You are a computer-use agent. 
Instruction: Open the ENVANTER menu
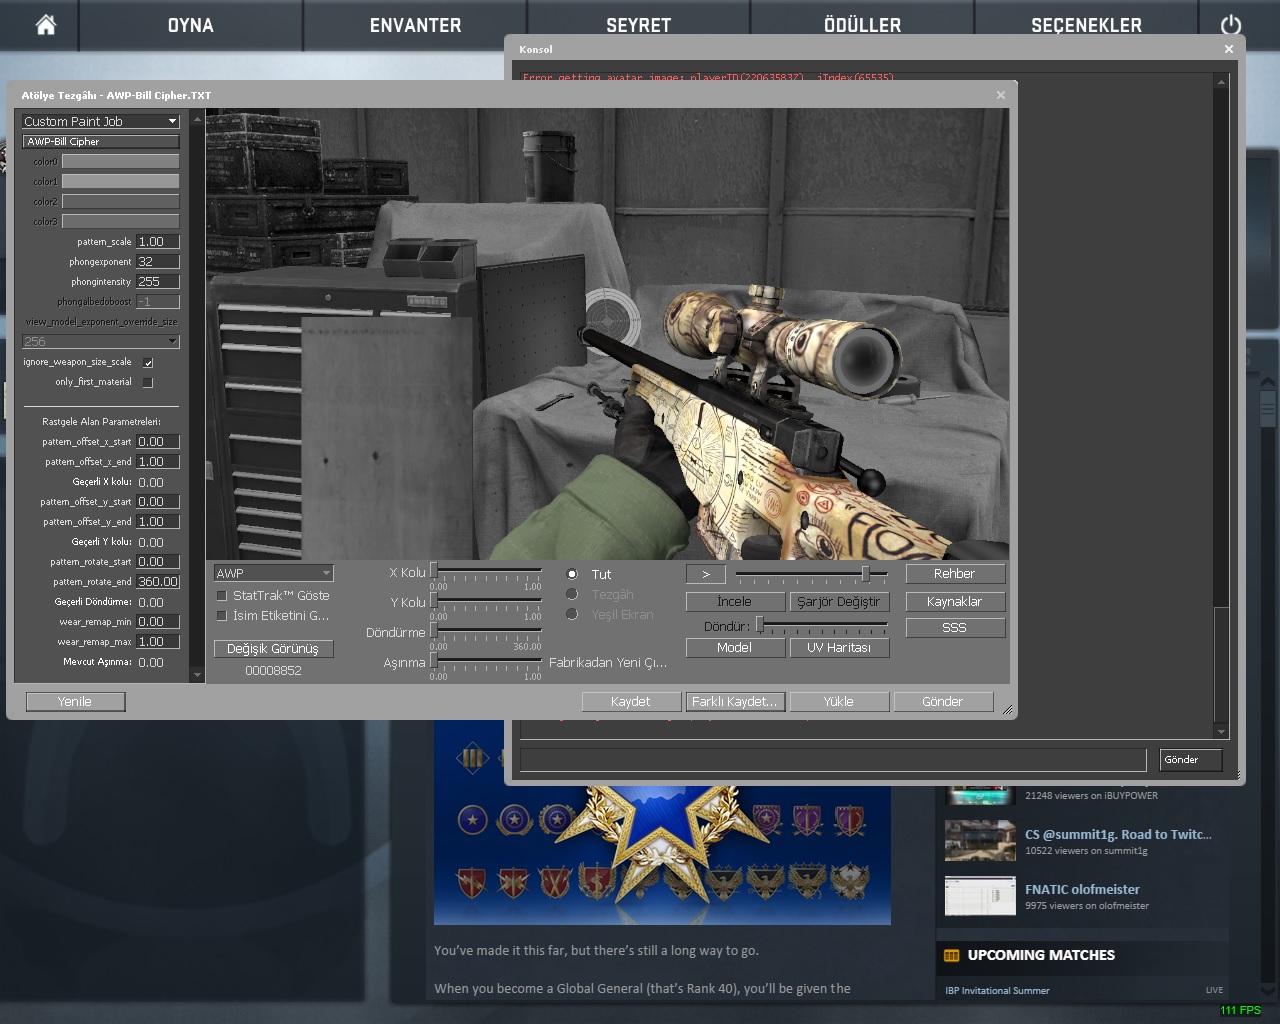tap(415, 25)
